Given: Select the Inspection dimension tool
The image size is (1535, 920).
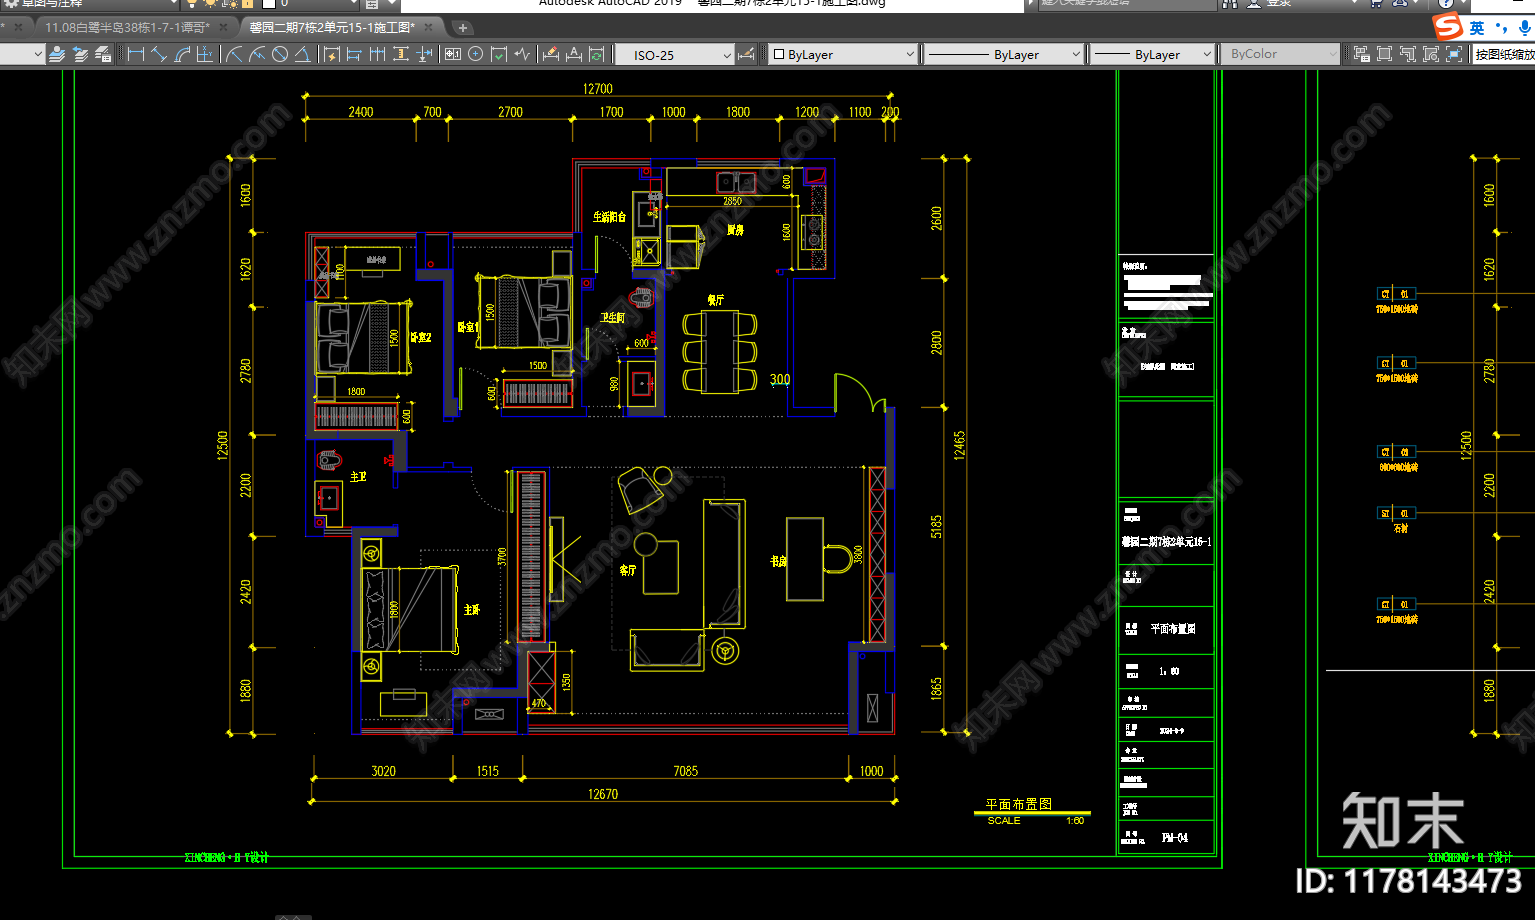Looking at the screenshot, I should coord(498,54).
